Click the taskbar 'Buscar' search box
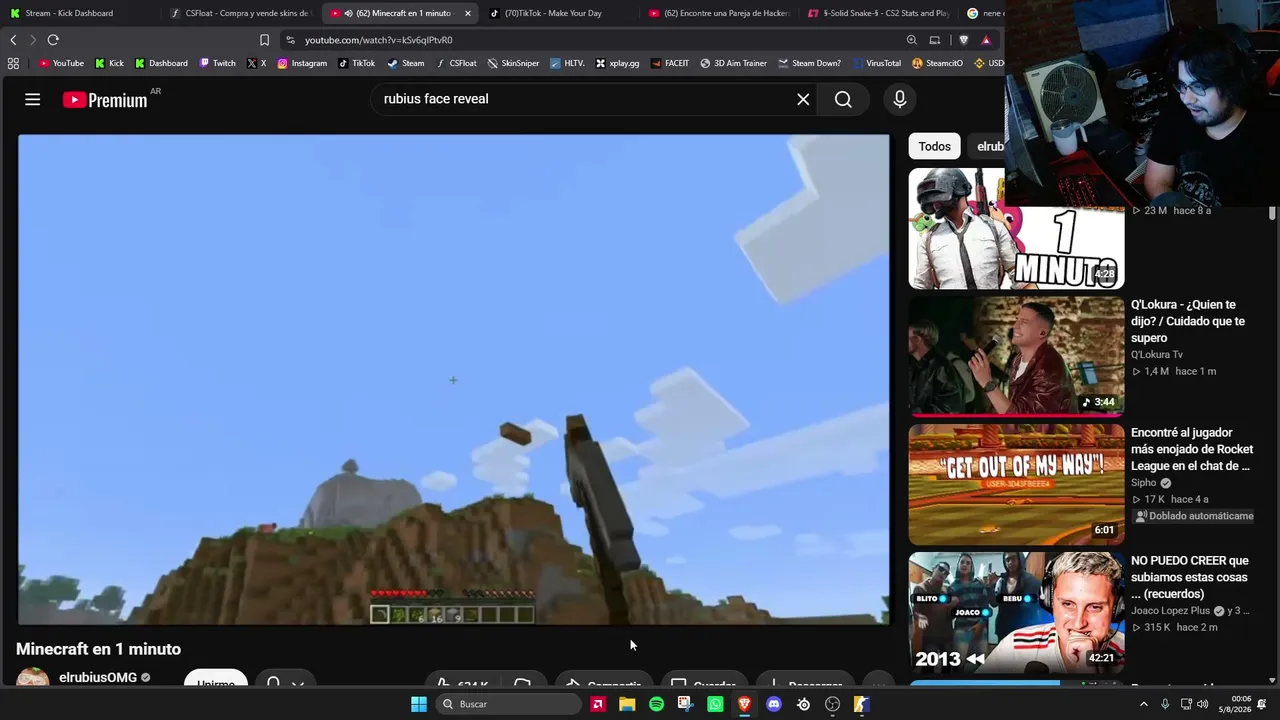 [x=509, y=704]
